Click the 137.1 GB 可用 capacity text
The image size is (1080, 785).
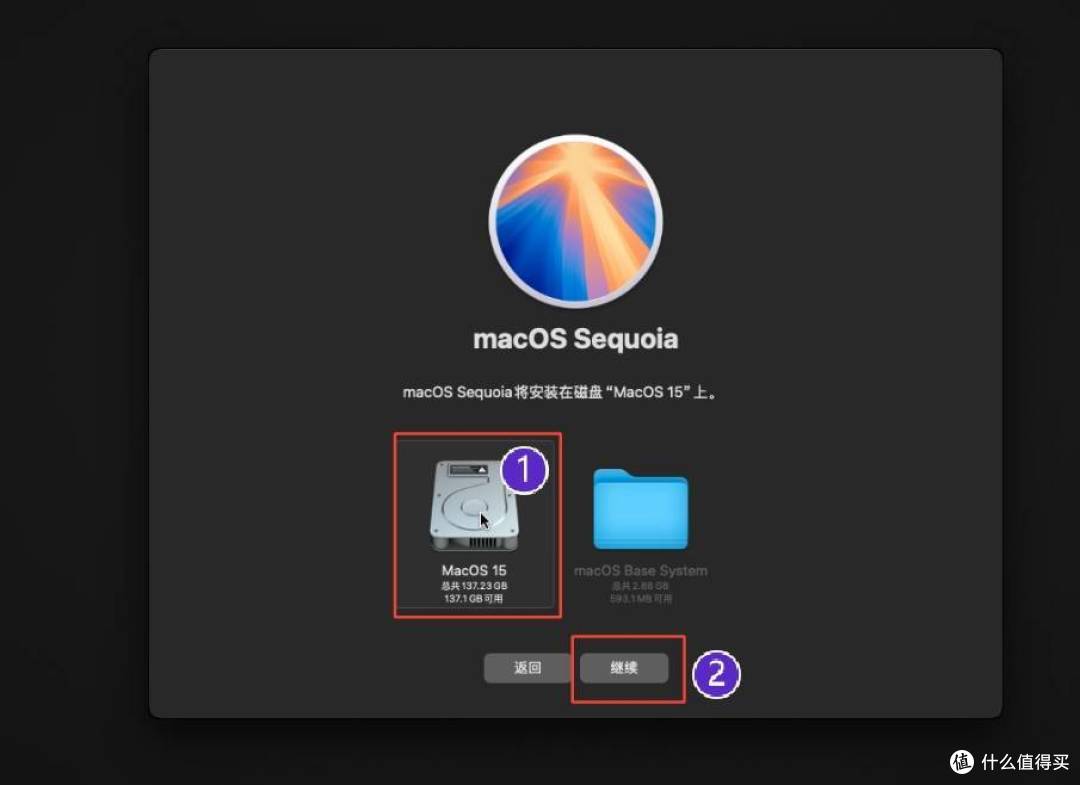tap(472, 596)
